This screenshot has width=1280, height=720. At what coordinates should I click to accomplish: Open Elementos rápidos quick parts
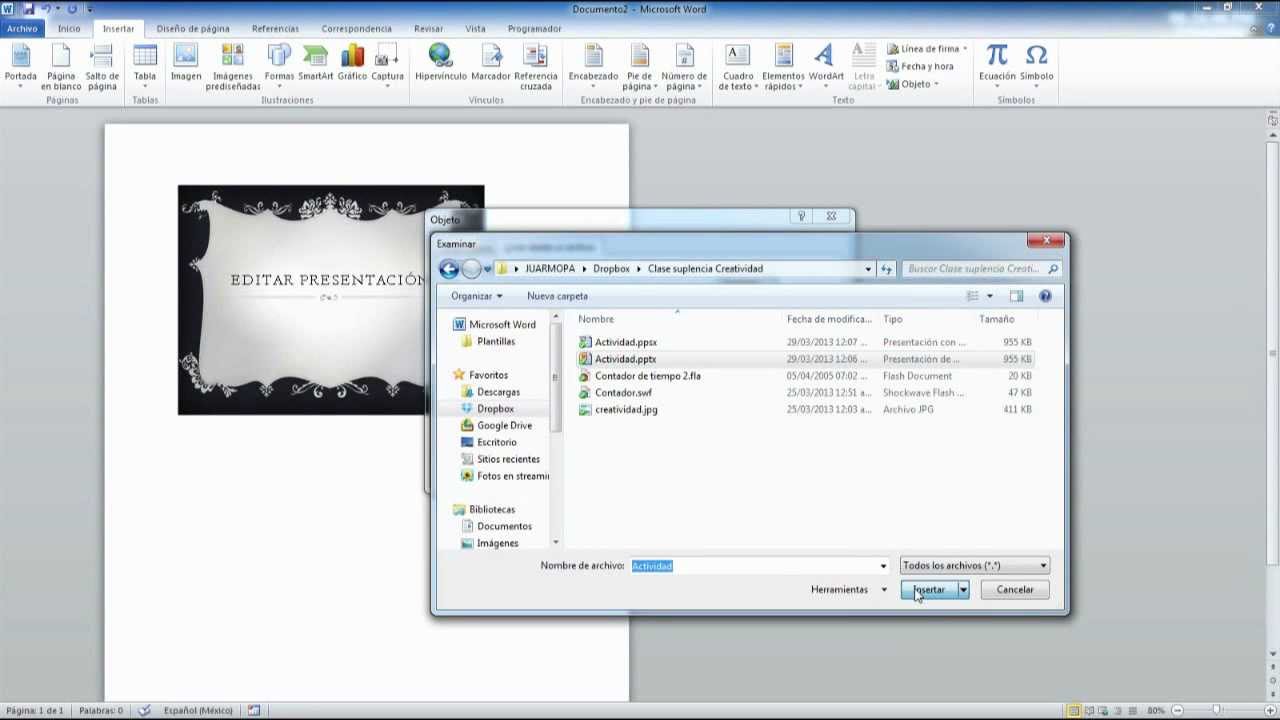tap(783, 66)
